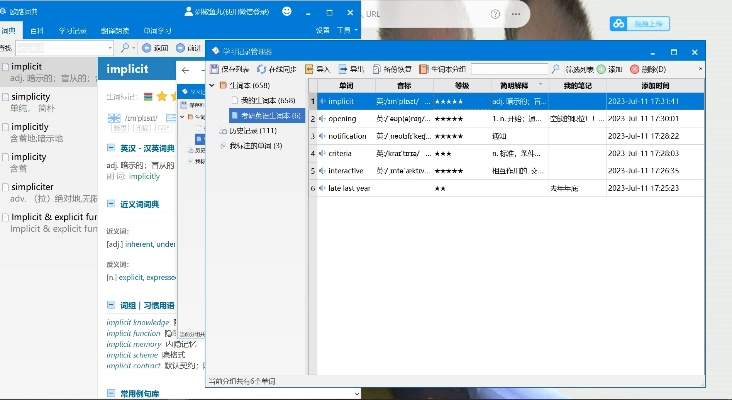The height and width of the screenshot is (400, 732).
Task: Click the import icon in record manager toolbar
Action: pos(309,69)
